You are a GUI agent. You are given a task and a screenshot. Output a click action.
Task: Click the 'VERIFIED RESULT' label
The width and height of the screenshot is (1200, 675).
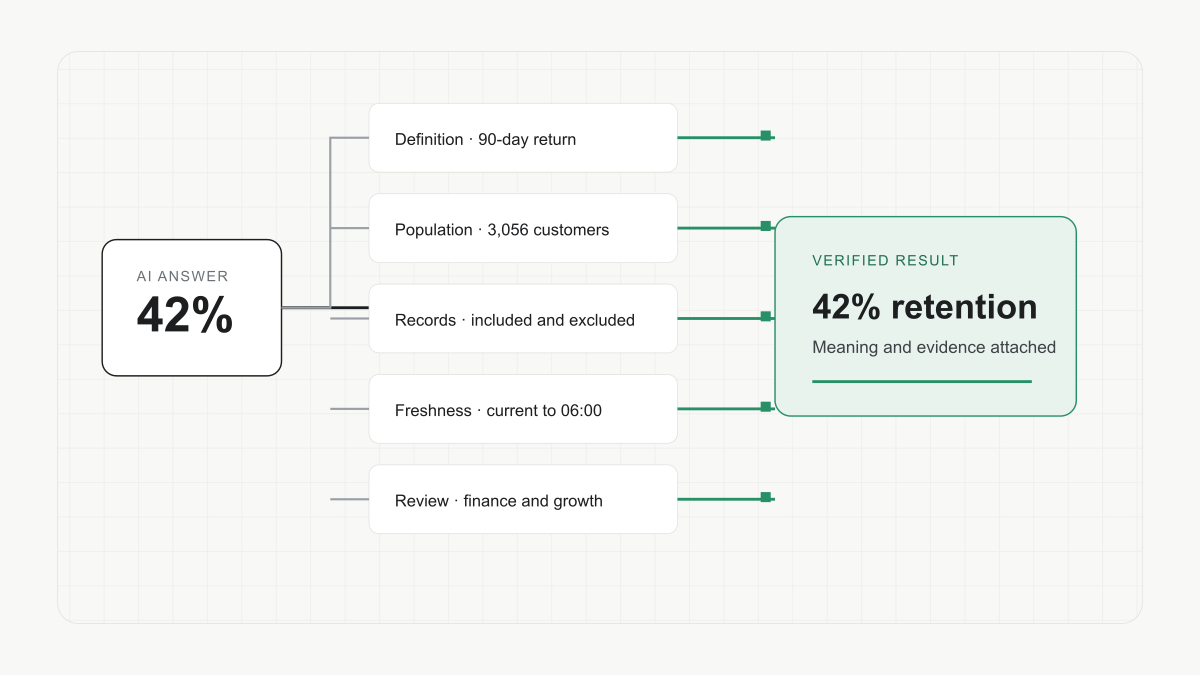886,261
